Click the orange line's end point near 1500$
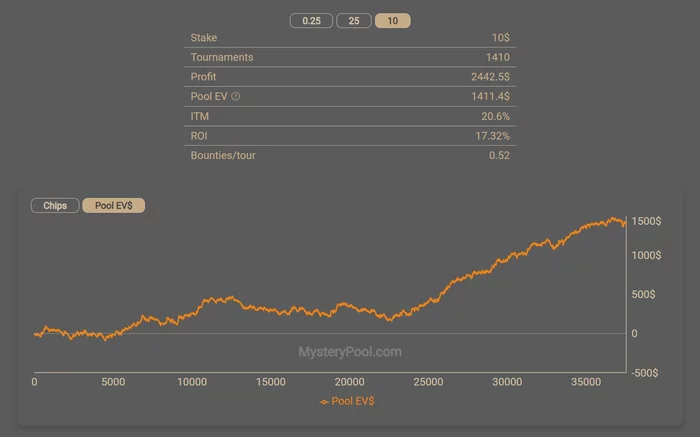700x437 pixels. click(x=625, y=224)
